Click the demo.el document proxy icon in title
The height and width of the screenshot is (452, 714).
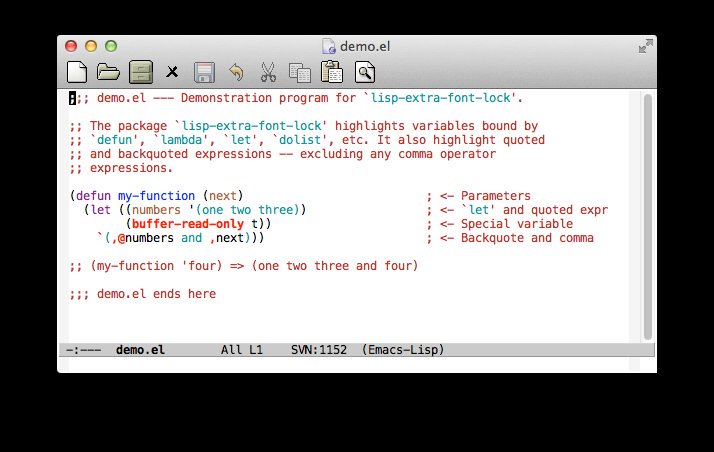328,45
